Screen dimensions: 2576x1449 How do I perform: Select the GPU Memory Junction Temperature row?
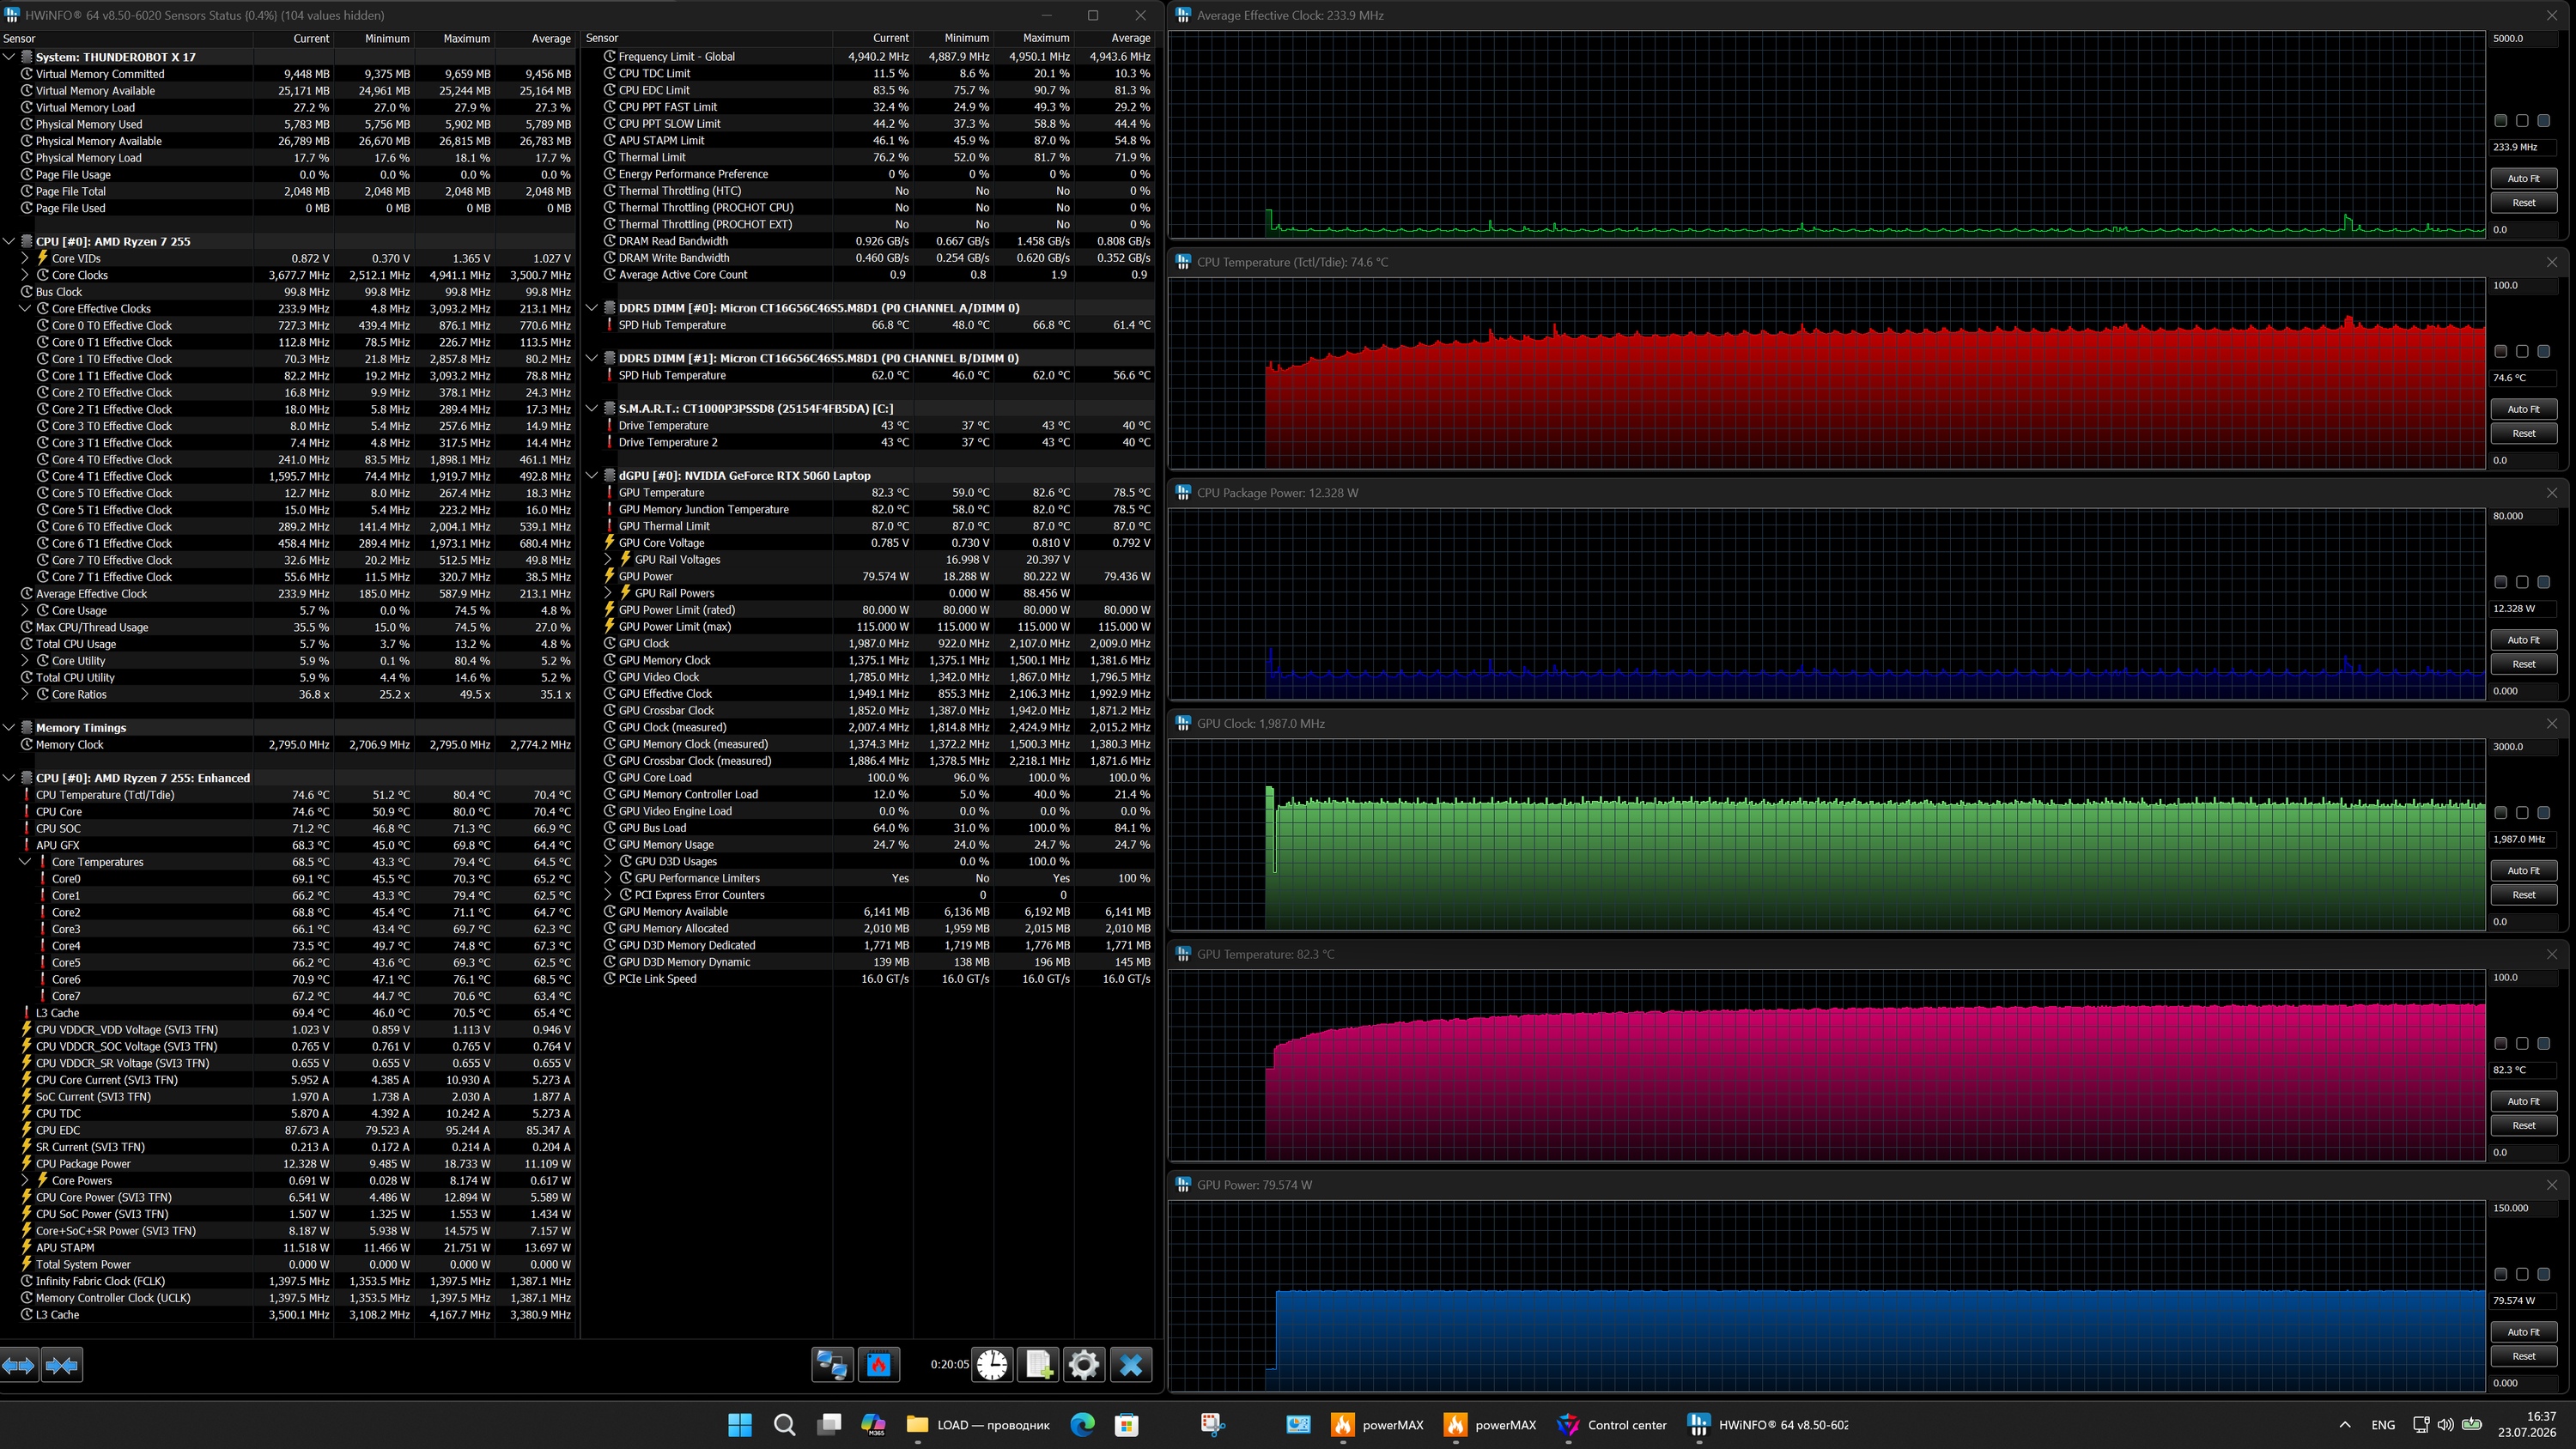pos(870,510)
